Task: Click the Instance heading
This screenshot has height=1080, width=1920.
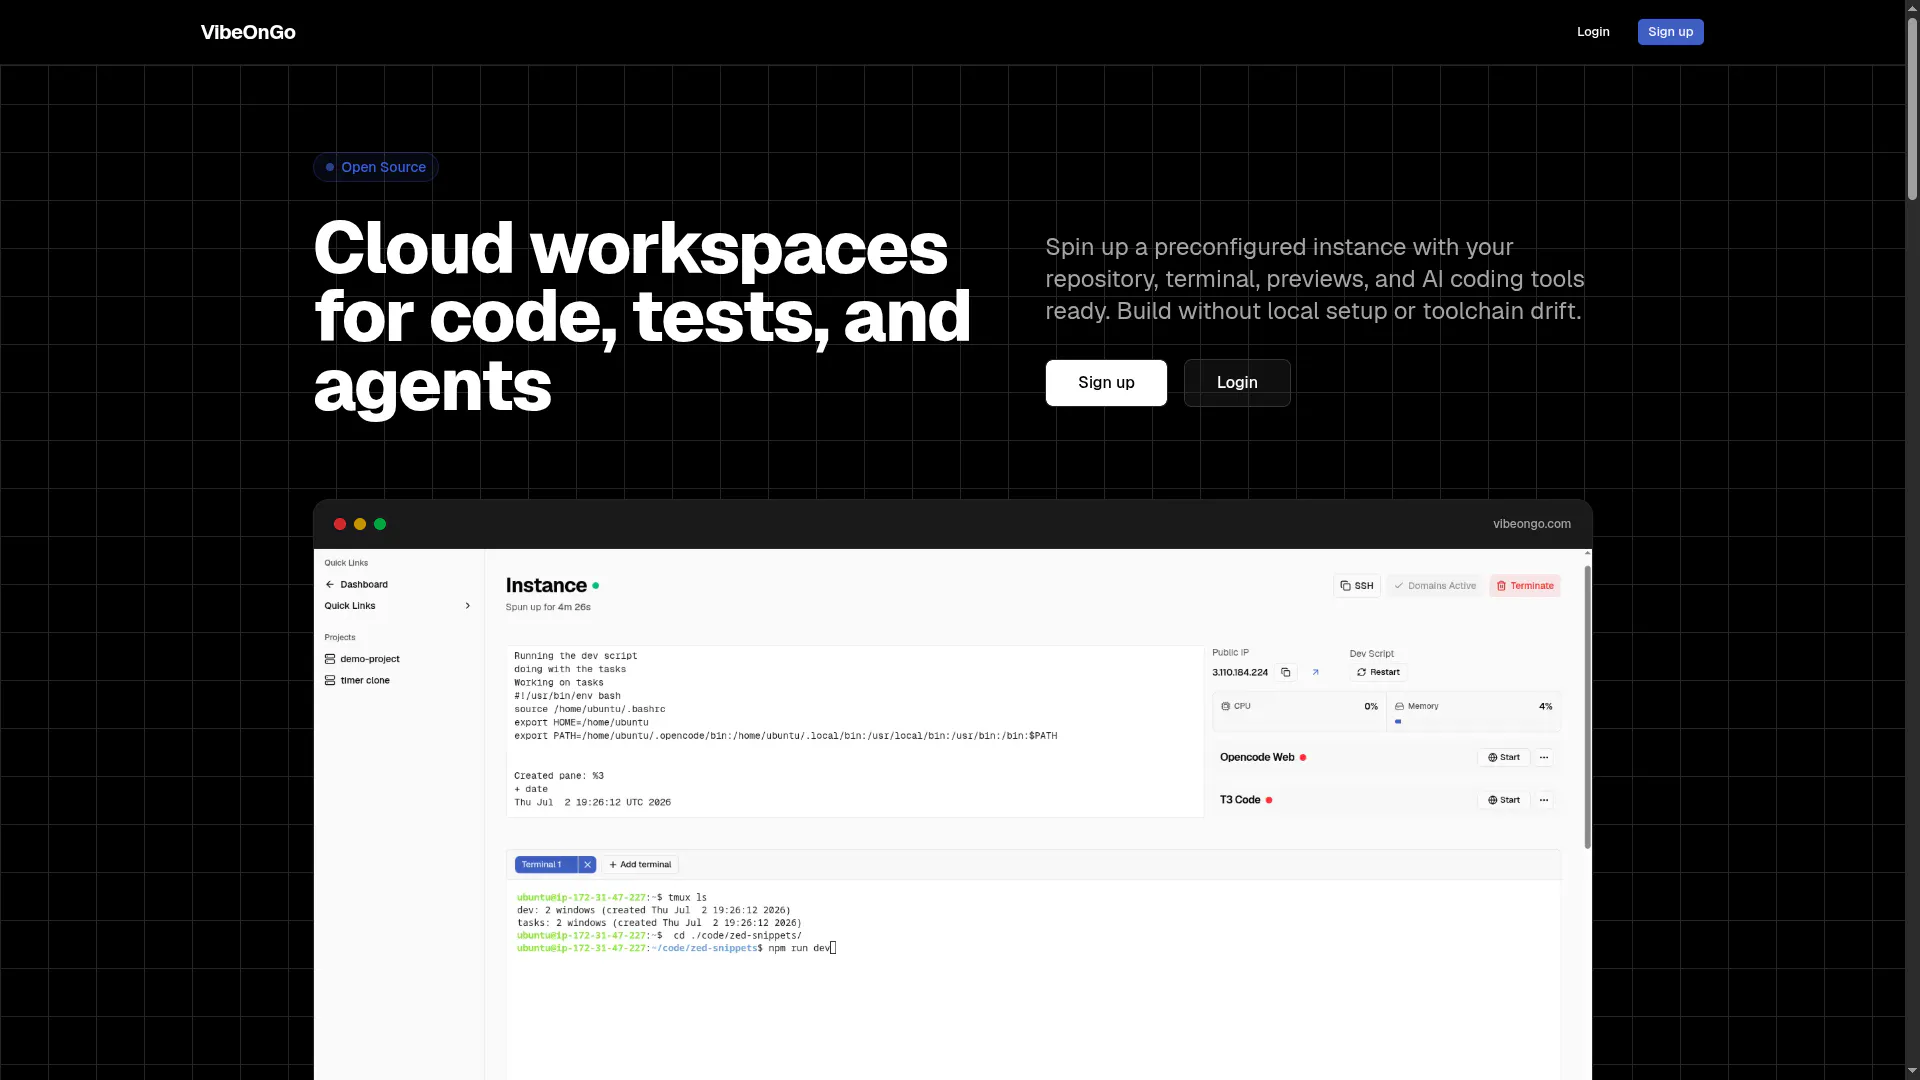Action: tap(546, 586)
